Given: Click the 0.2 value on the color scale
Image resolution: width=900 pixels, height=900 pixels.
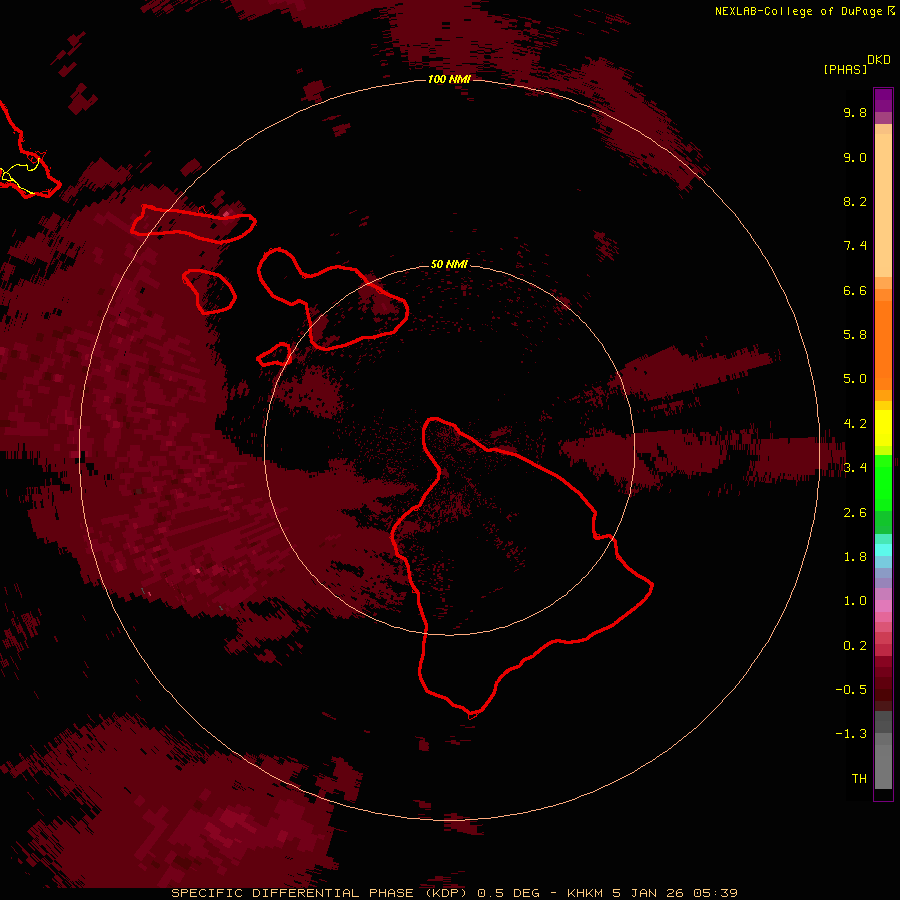Looking at the screenshot, I should click(855, 646).
